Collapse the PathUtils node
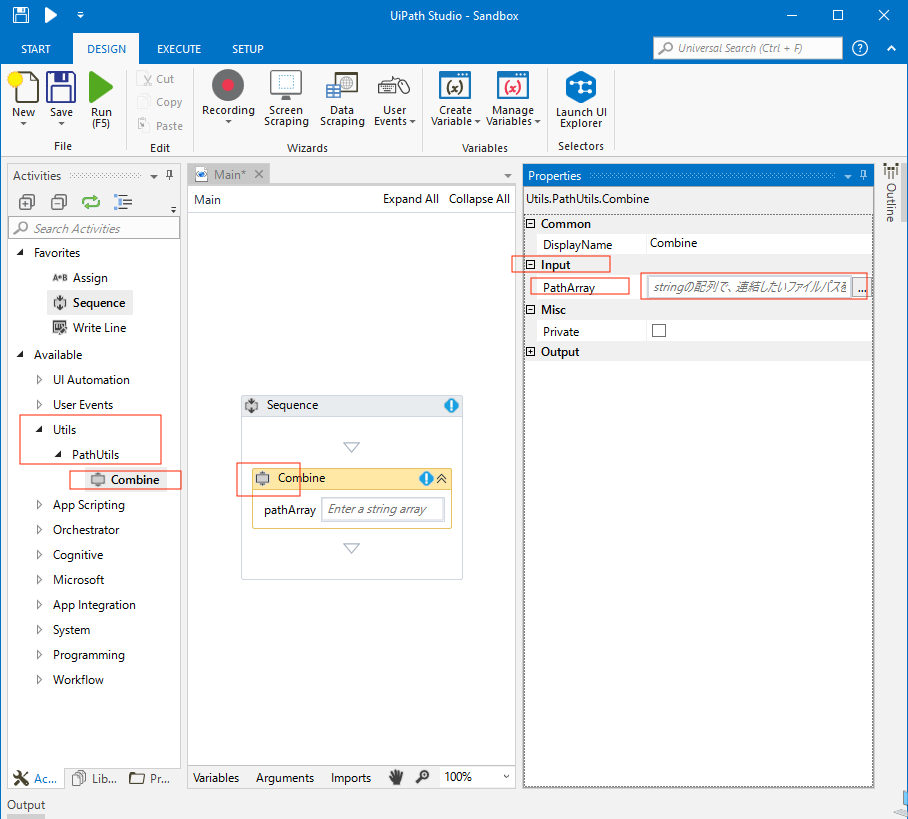Screen dimensions: 908x819 pyautogui.click(x=58, y=455)
